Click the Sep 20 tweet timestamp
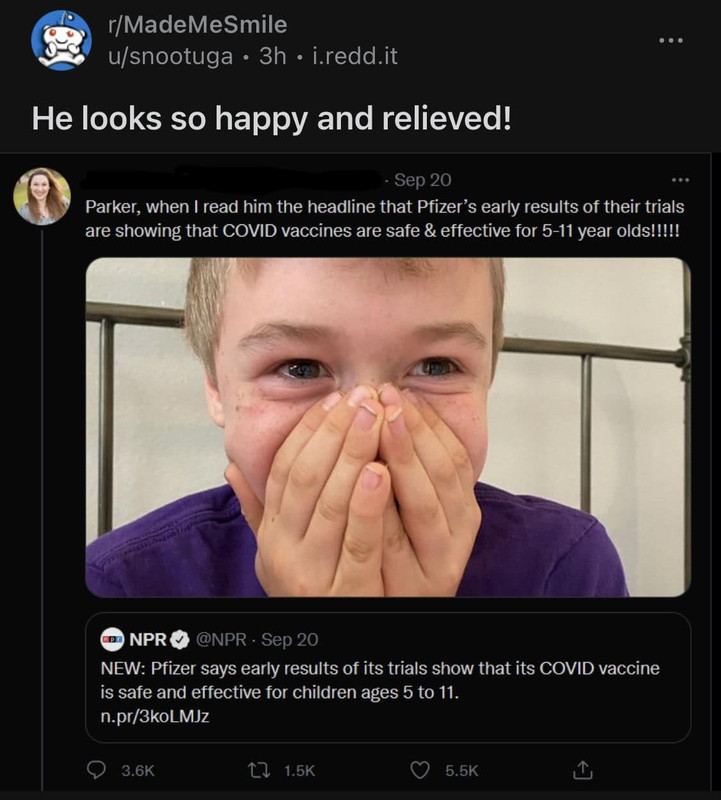Screen dimensions: 721x800 coord(422,180)
